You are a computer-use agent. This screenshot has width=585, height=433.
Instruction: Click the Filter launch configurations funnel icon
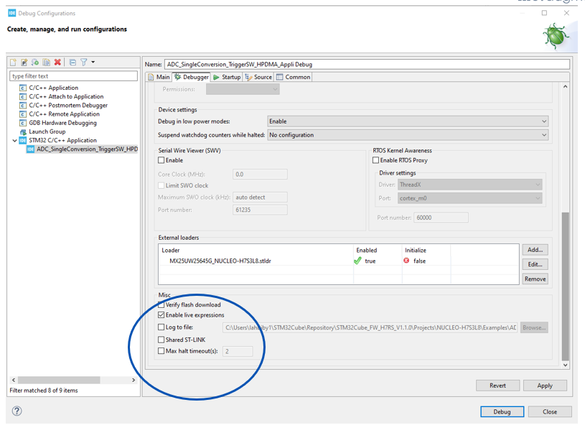coord(84,62)
